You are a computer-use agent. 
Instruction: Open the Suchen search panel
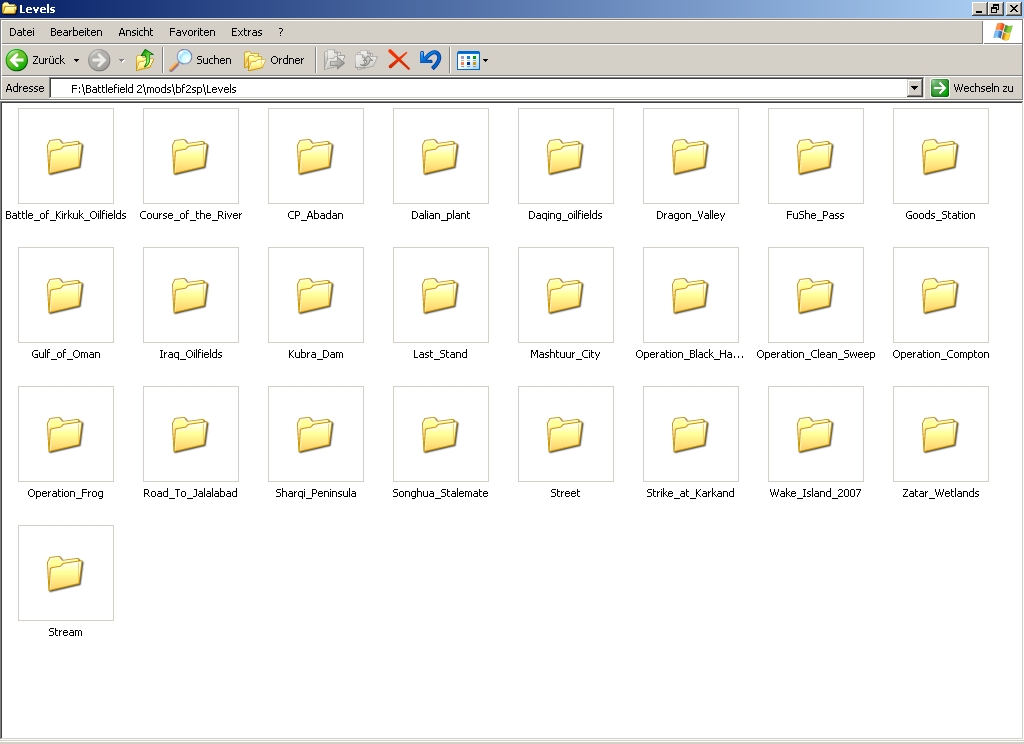[x=200, y=60]
